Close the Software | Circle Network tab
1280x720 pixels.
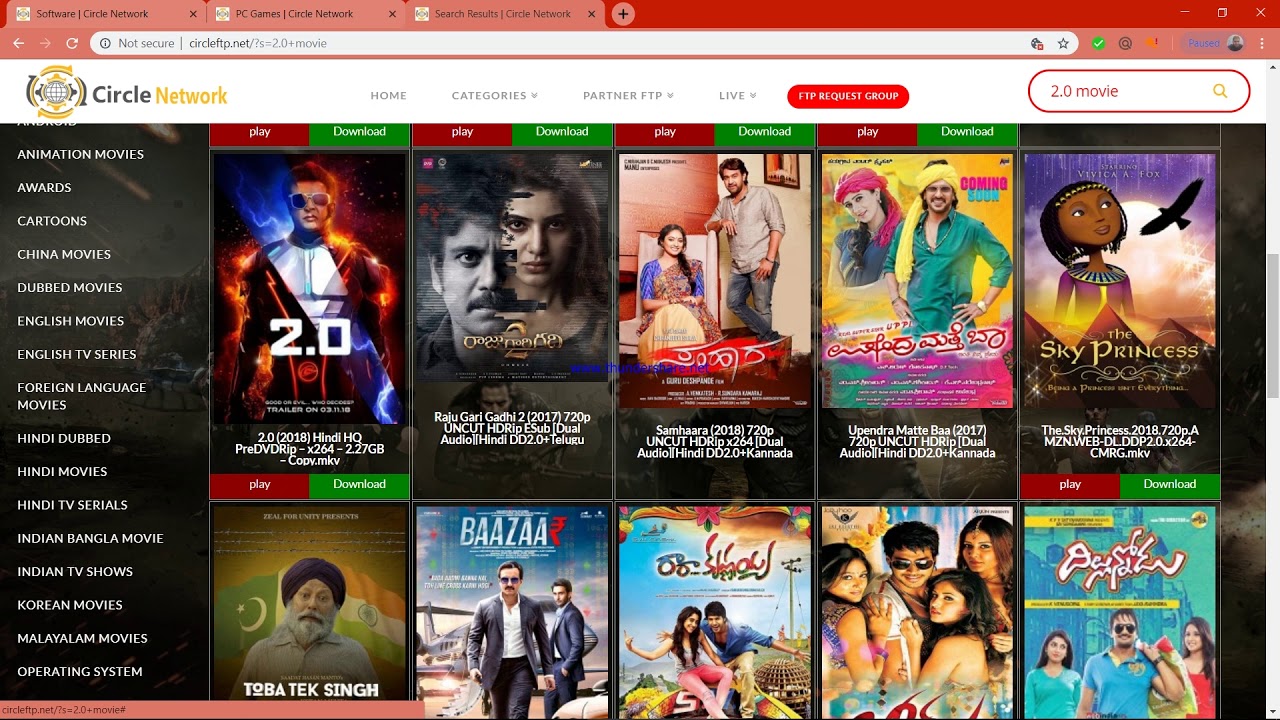coord(192,14)
